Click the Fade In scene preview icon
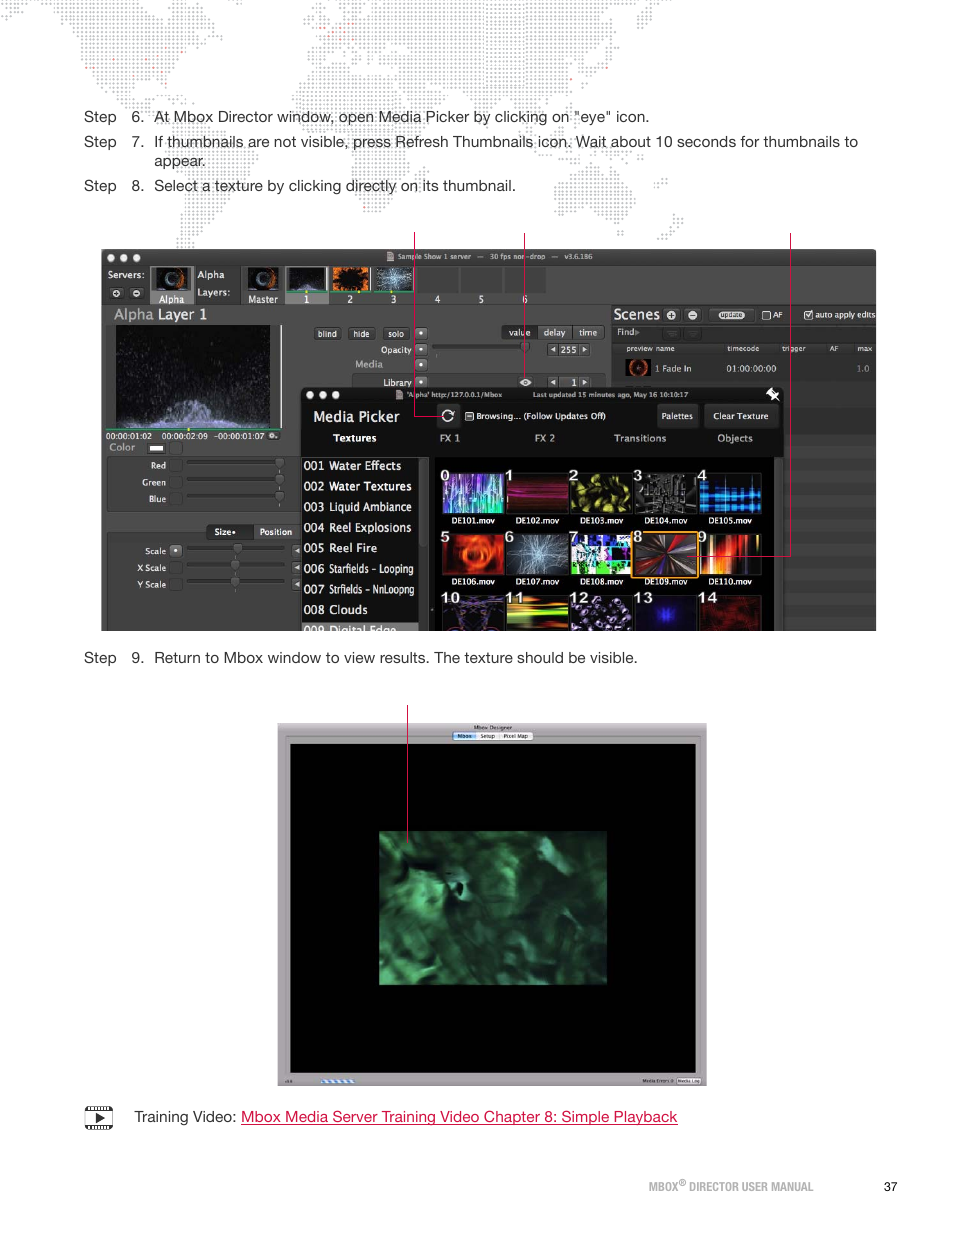Viewport: 954px width, 1235px height. point(638,368)
